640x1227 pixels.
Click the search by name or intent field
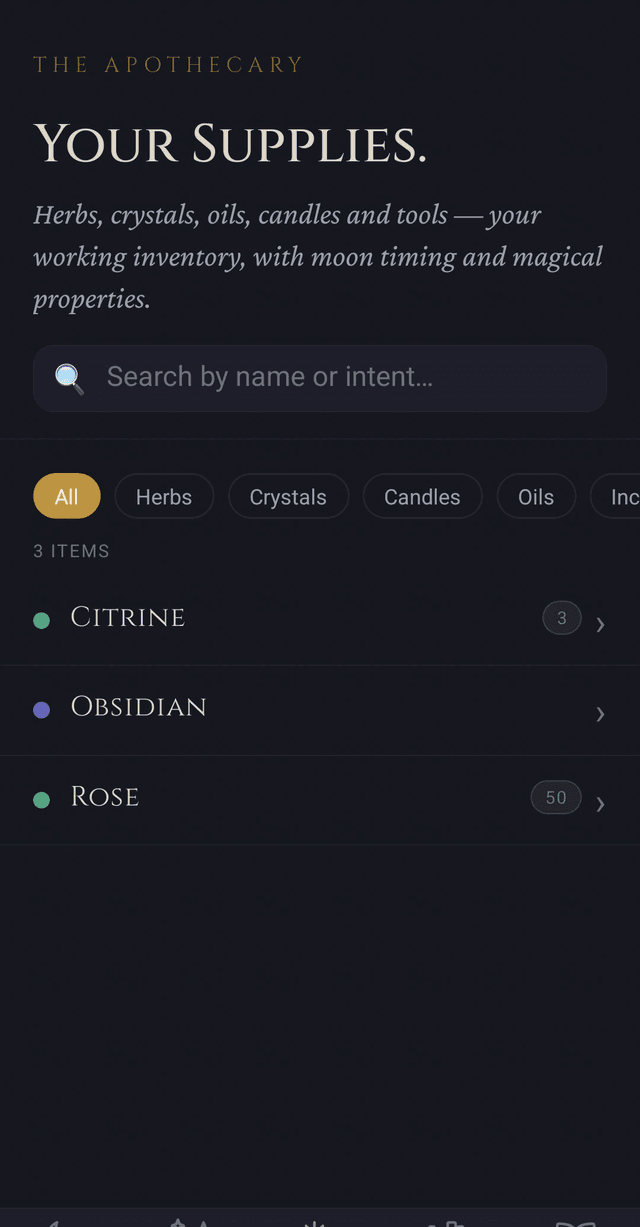(320, 378)
